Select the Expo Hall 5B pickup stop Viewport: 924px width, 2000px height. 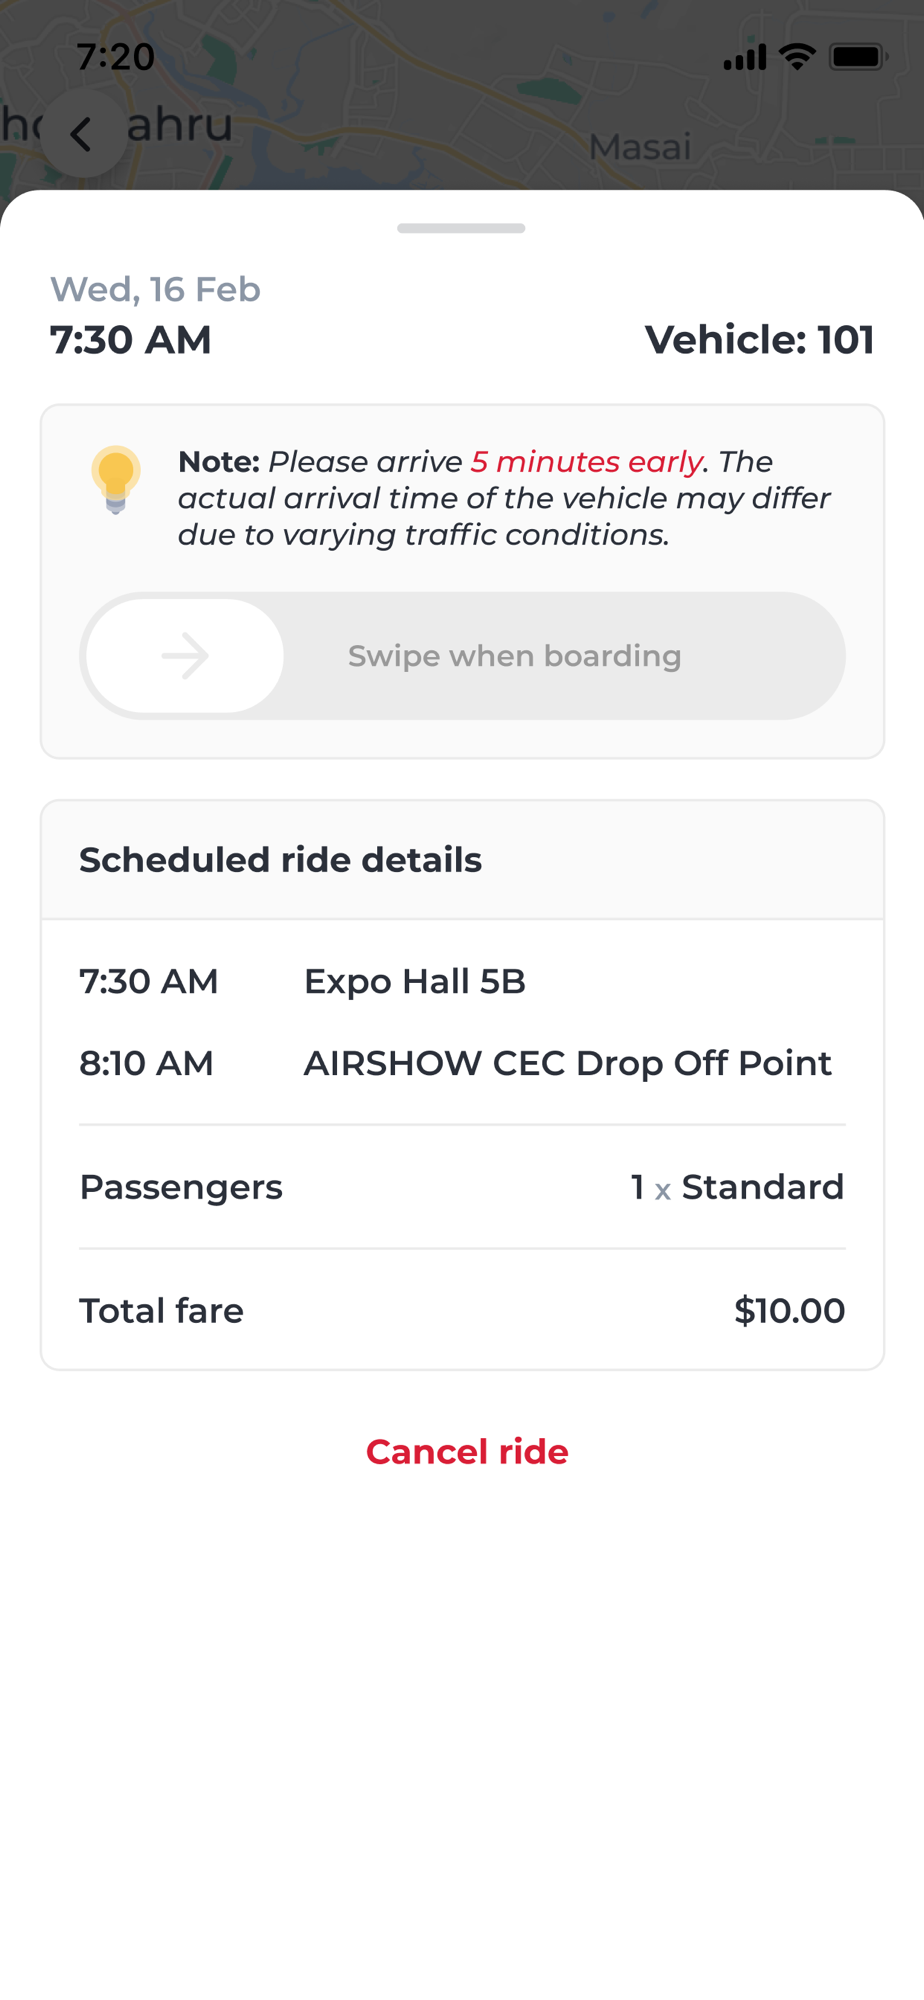pyautogui.click(x=414, y=981)
